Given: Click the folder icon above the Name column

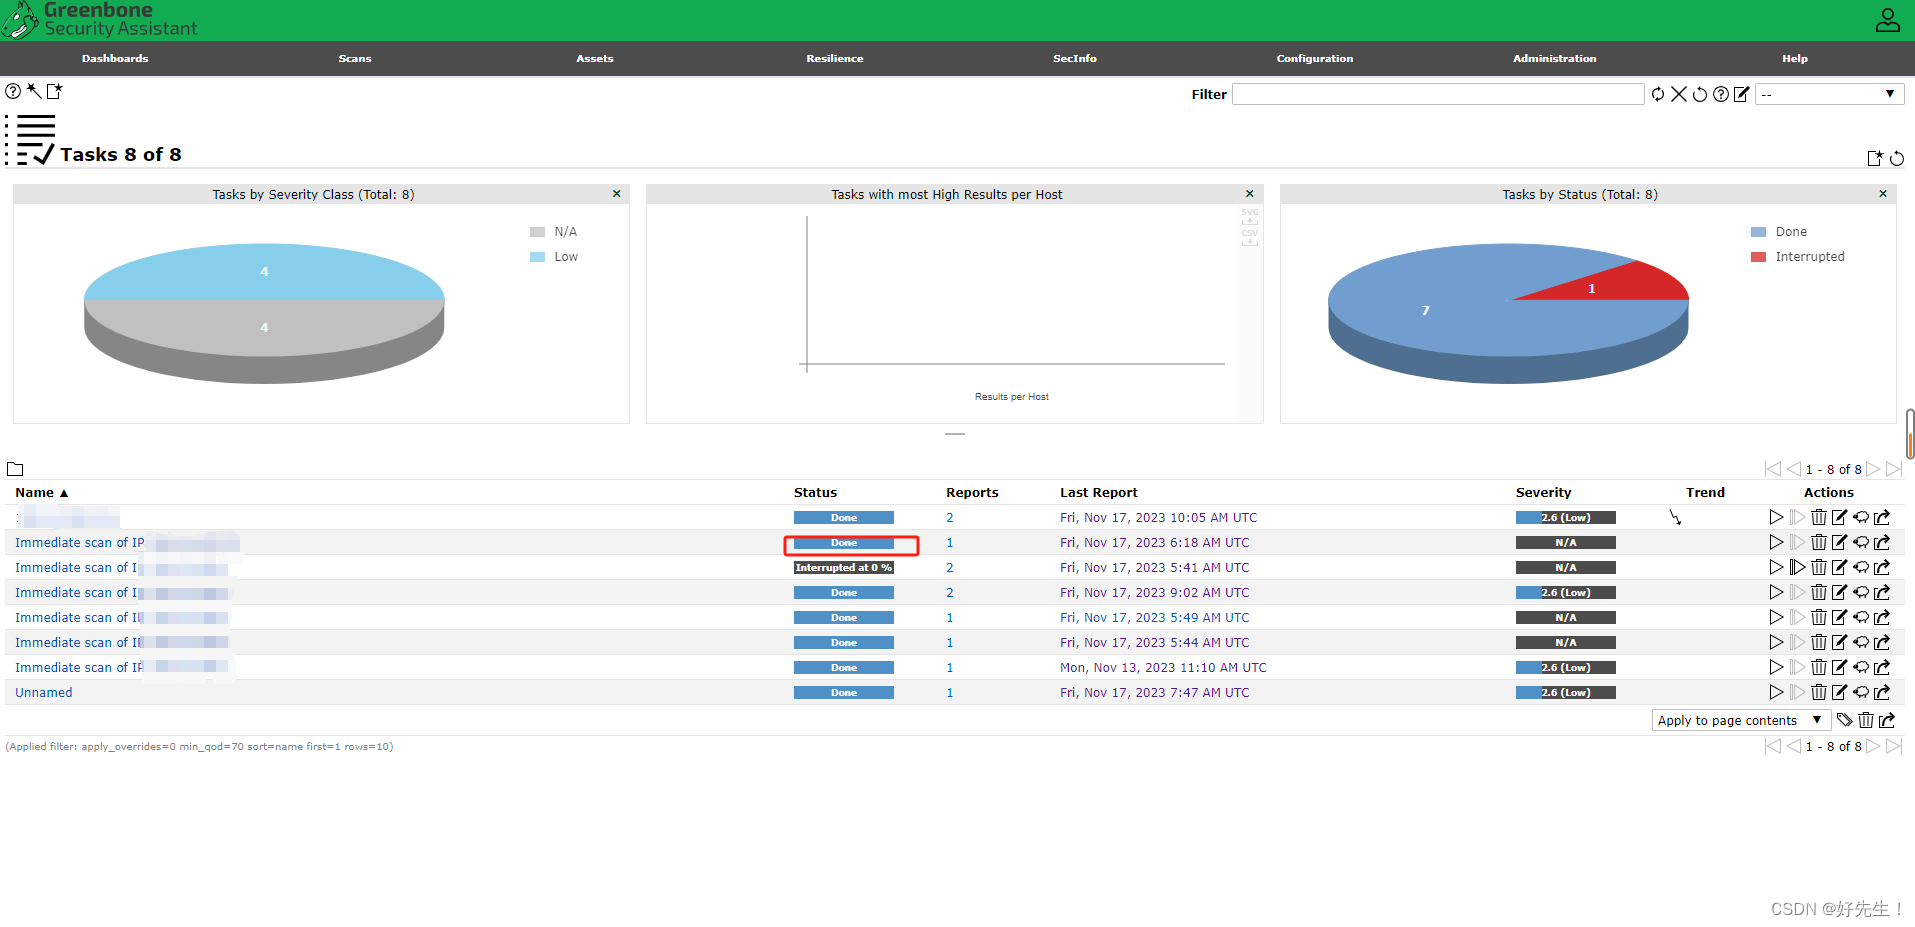Looking at the screenshot, I should tap(15, 469).
